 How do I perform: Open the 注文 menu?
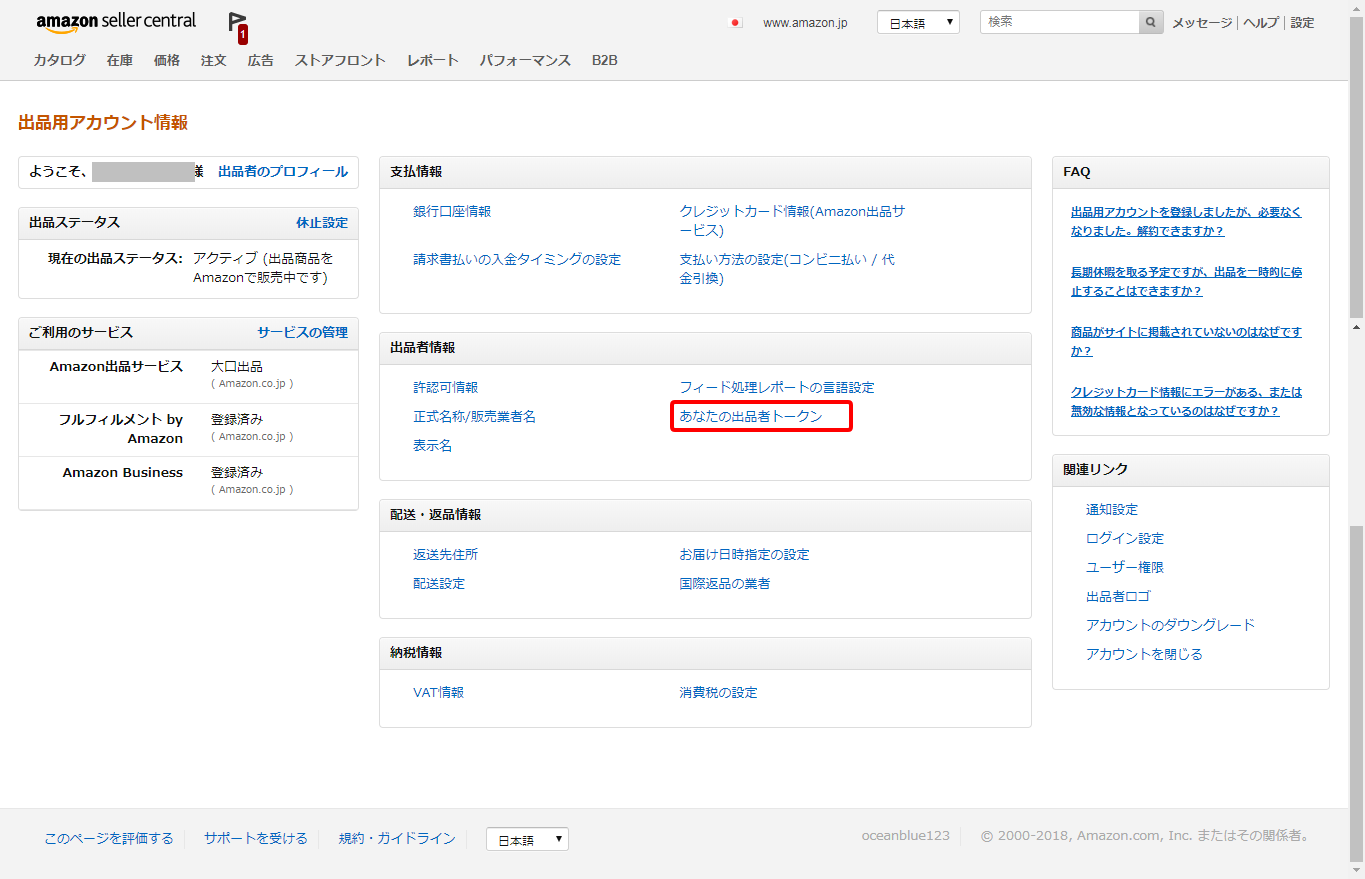(214, 60)
